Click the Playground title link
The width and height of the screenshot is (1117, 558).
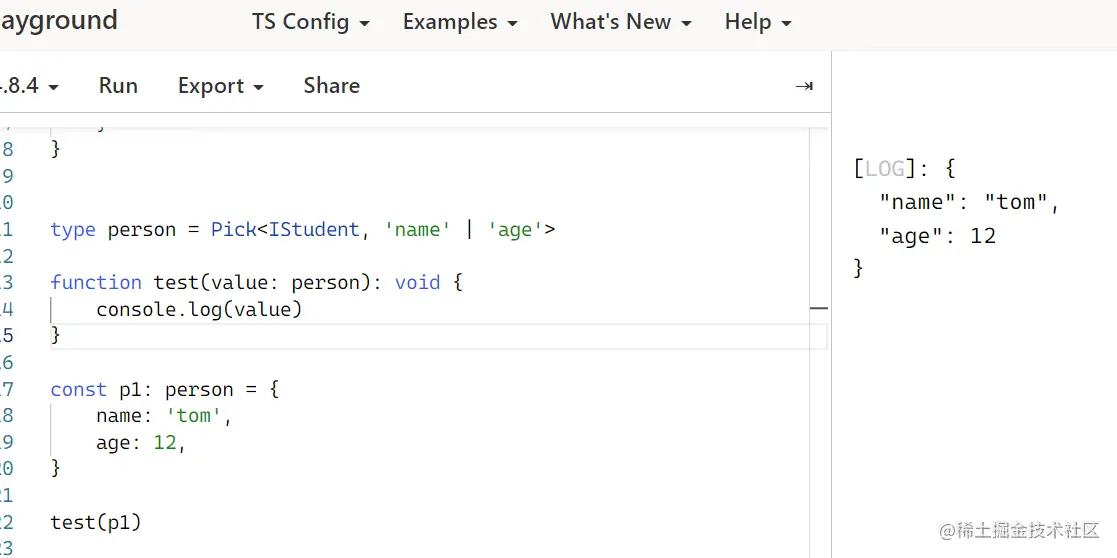click(58, 20)
